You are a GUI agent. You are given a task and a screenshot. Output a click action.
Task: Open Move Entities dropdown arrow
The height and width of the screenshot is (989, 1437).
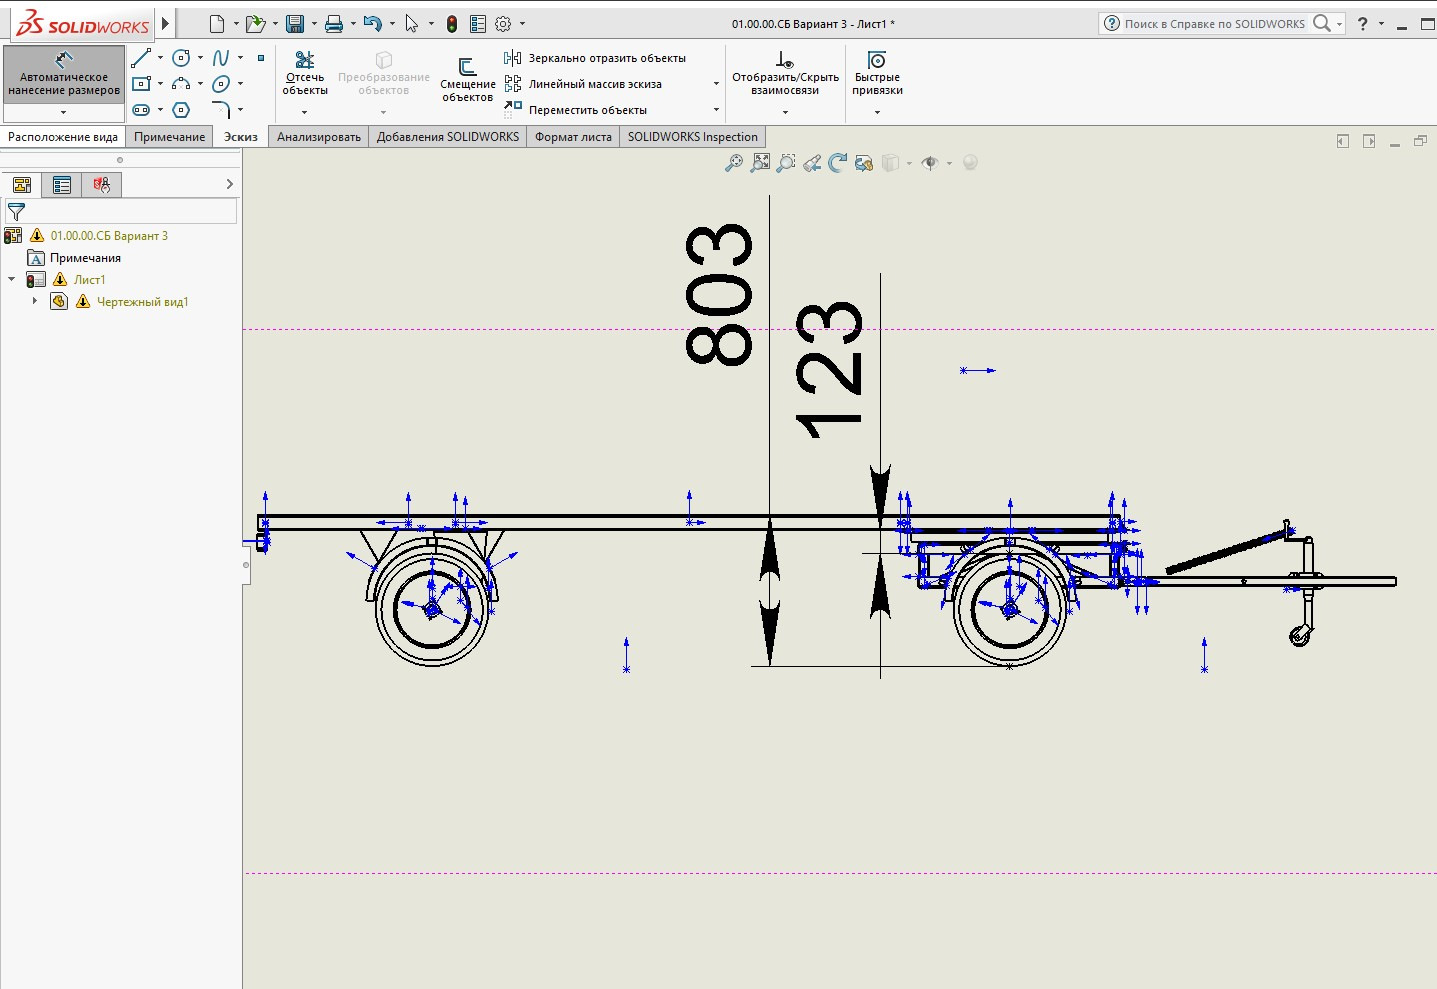[716, 110]
